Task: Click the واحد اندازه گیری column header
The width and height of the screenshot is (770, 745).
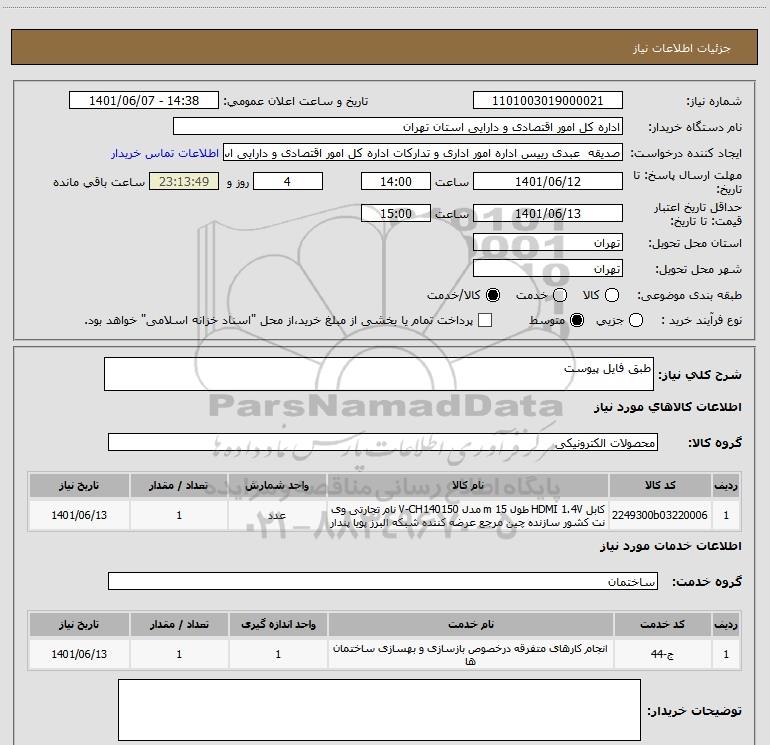Action: click(x=278, y=624)
